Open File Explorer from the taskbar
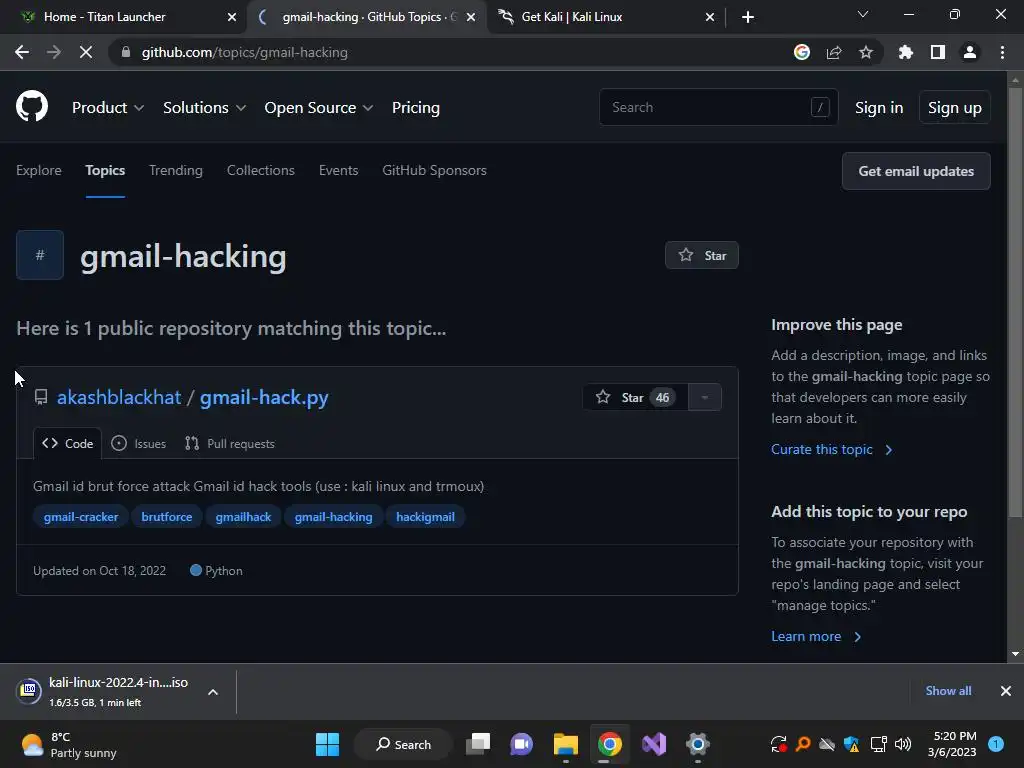This screenshot has height=768, width=1024. click(x=566, y=744)
